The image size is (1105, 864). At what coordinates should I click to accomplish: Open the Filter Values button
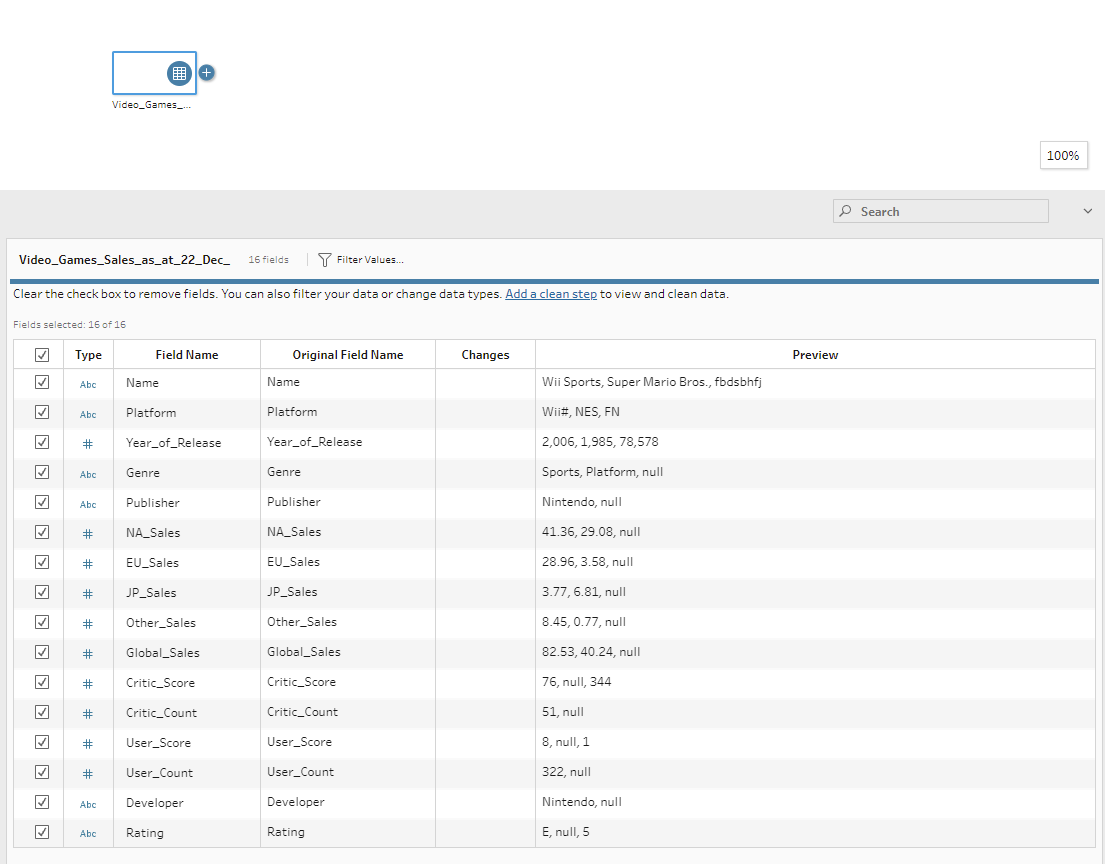(x=361, y=260)
